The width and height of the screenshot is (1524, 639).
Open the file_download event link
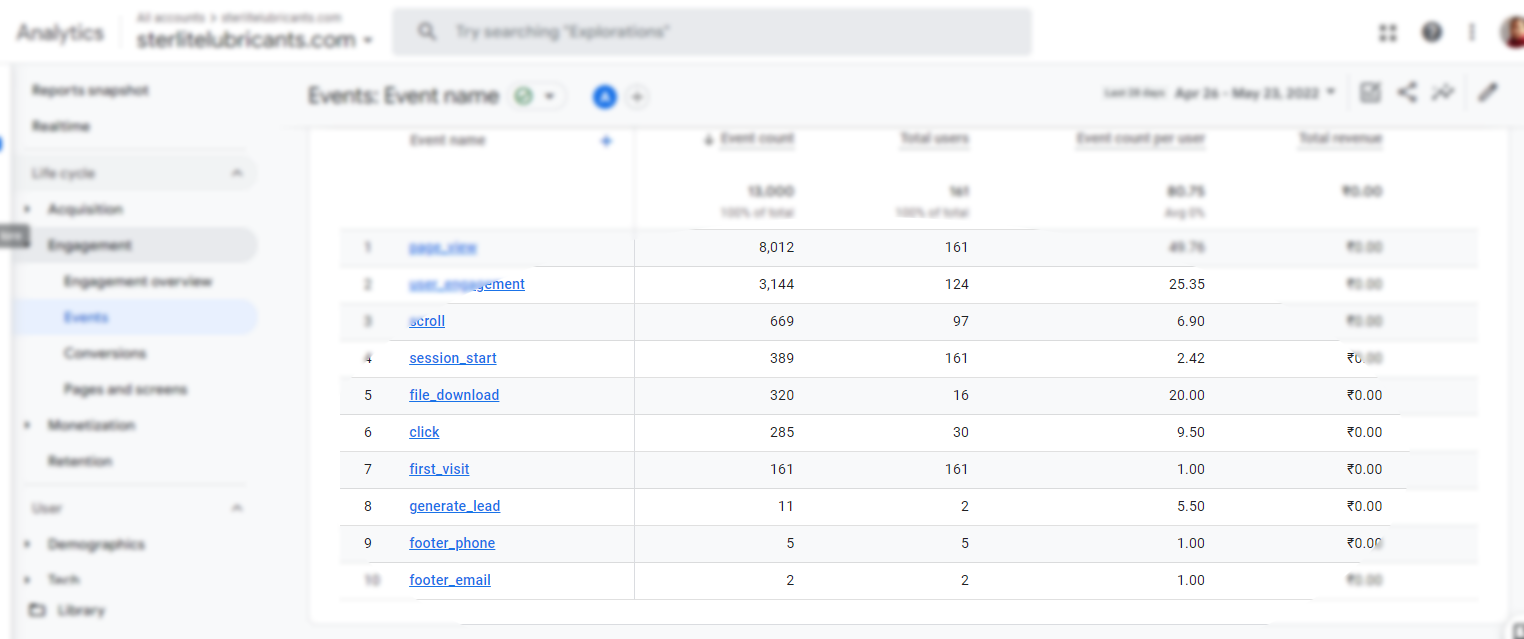tap(454, 395)
